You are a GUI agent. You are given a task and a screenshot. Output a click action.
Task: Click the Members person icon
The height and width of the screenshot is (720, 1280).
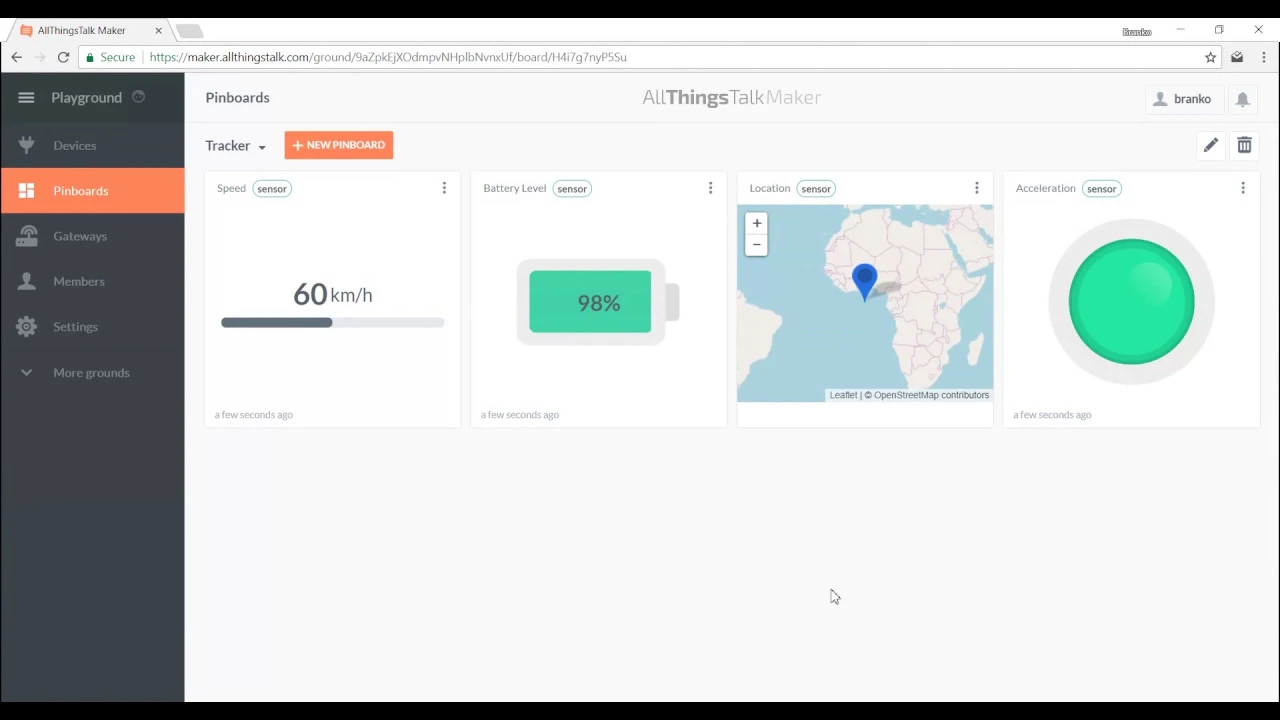pyautogui.click(x=27, y=281)
